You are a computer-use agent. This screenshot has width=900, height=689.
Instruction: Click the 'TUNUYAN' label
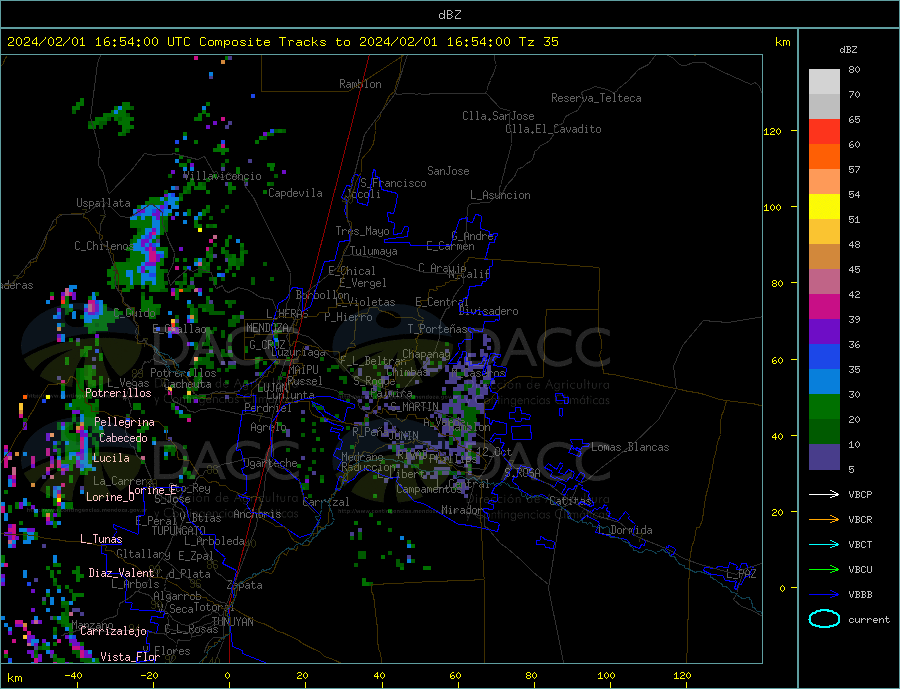232,622
